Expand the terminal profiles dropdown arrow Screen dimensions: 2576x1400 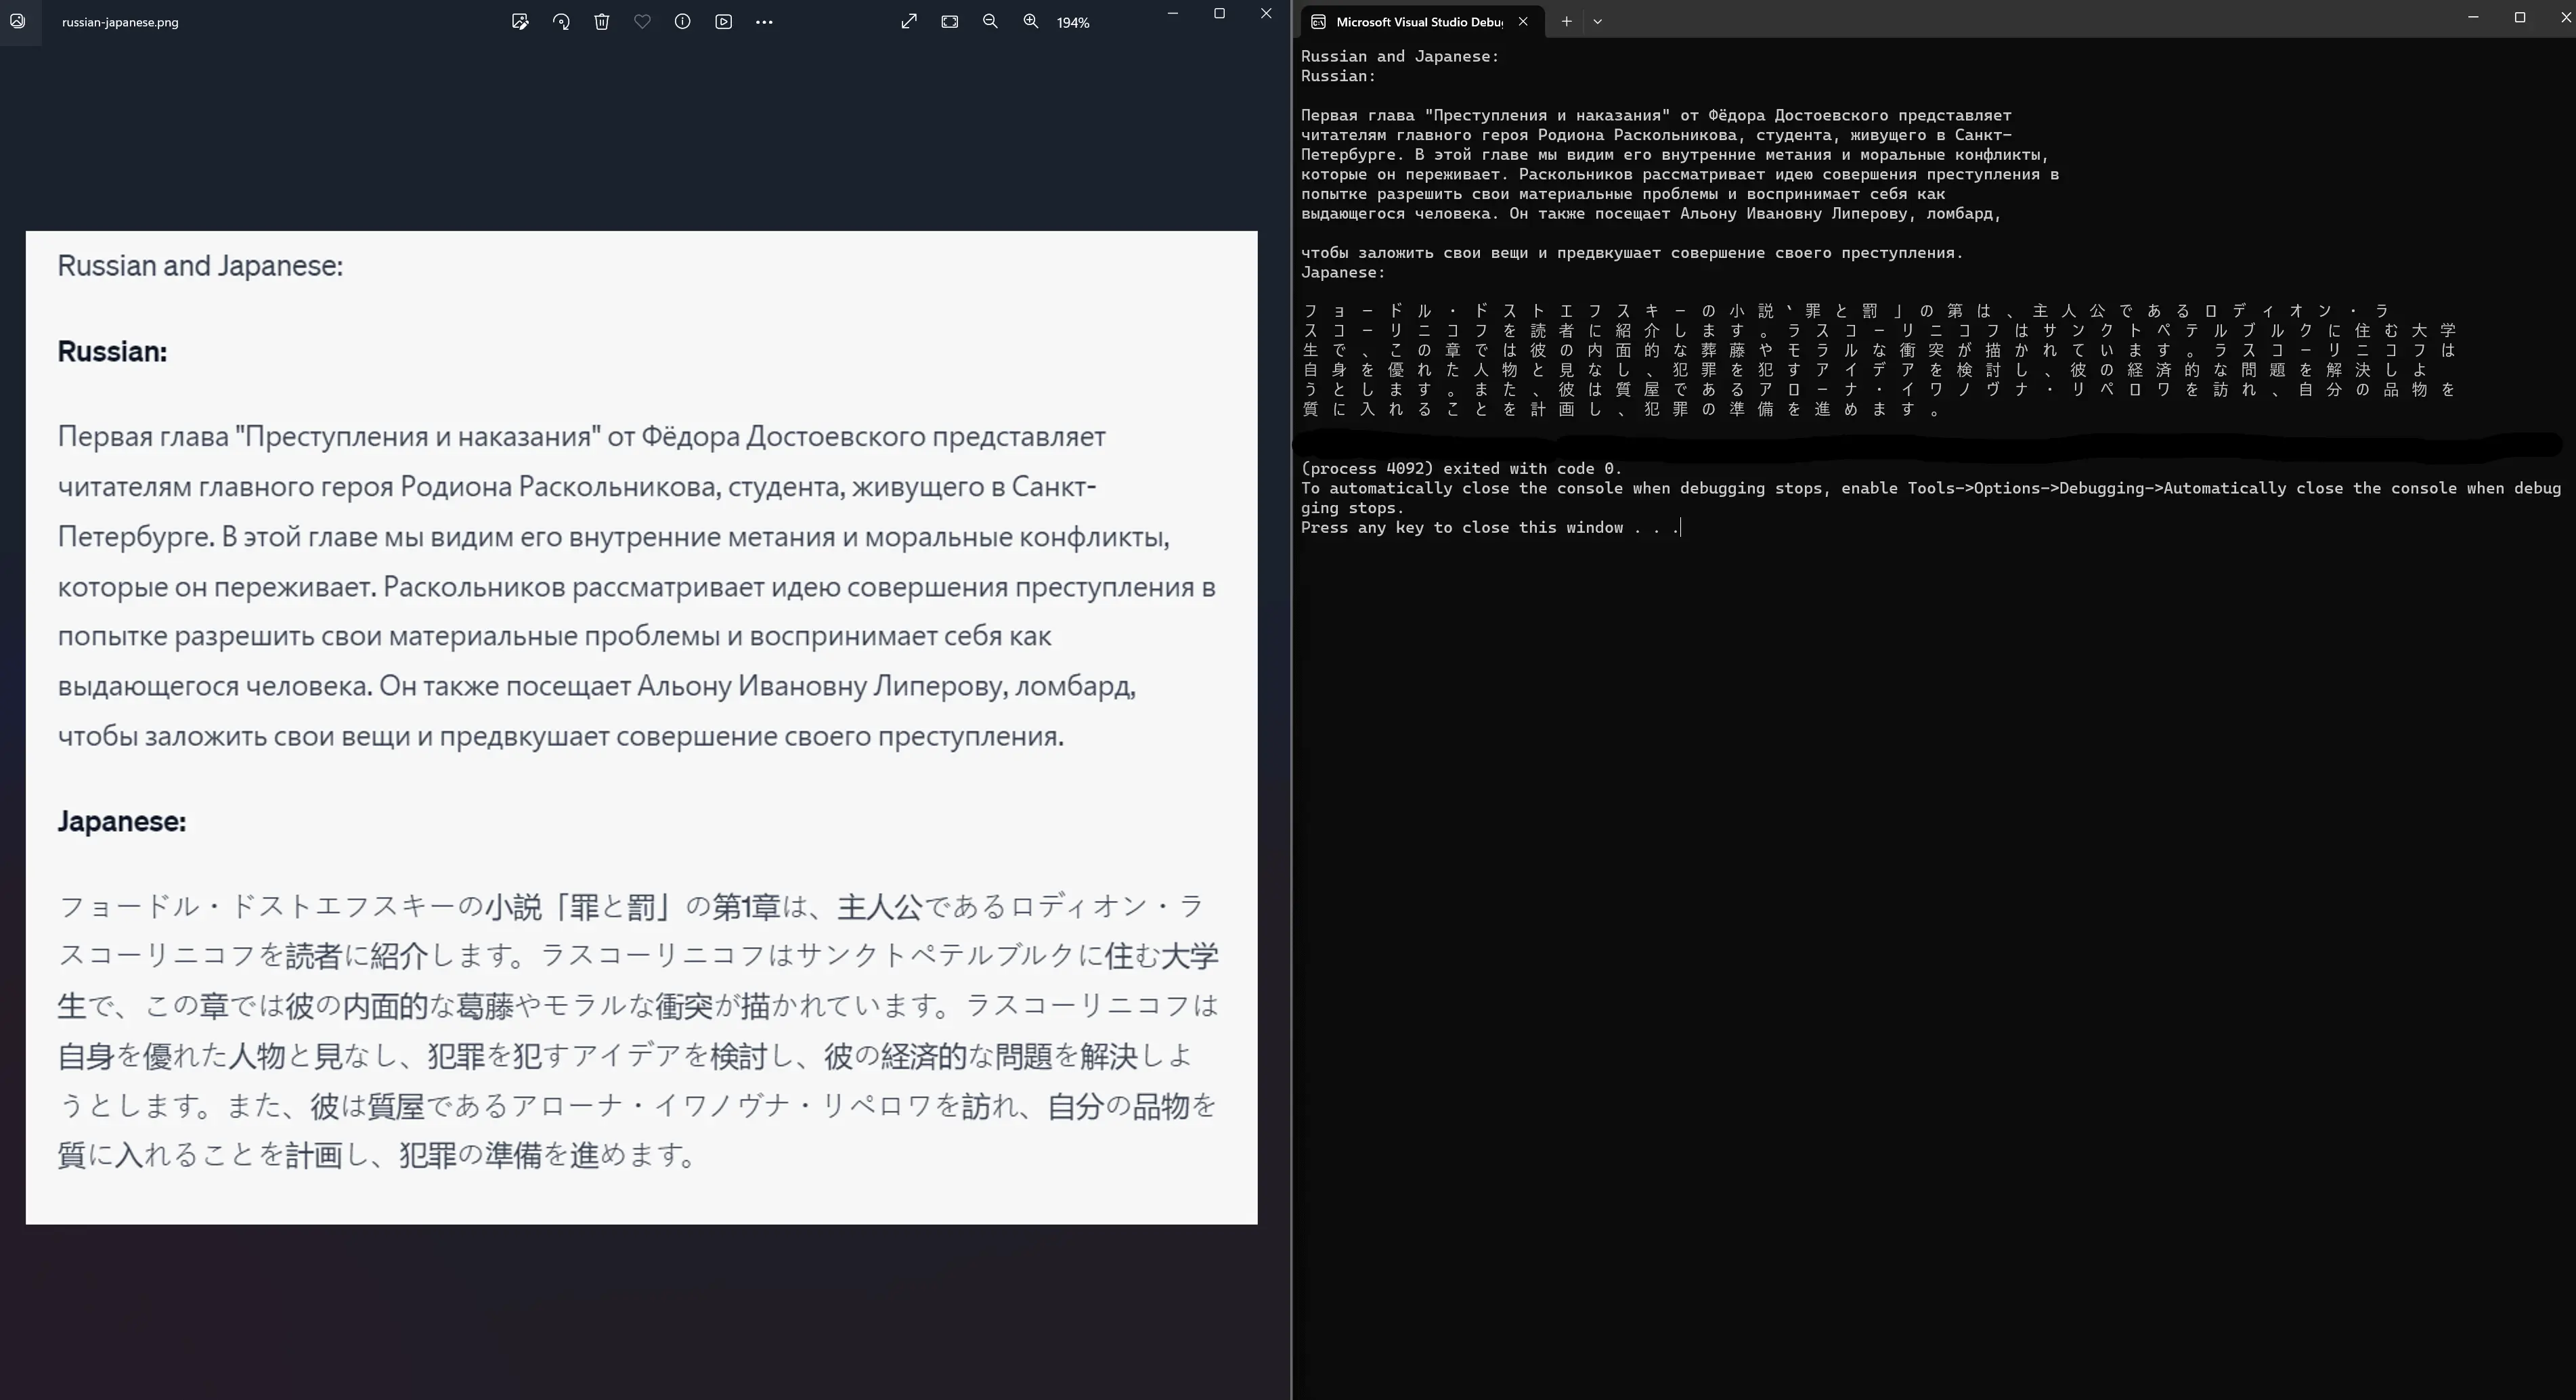coord(1598,21)
